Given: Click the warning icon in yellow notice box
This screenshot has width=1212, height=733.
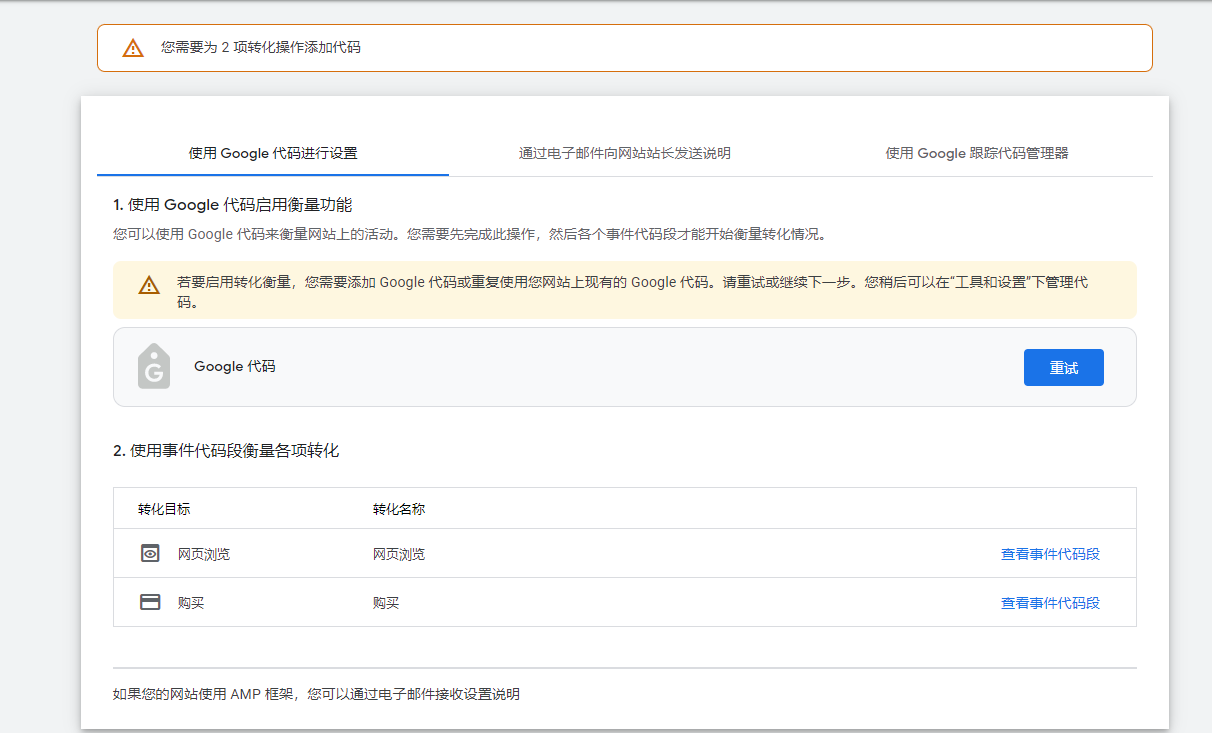Looking at the screenshot, I should tap(149, 285).
